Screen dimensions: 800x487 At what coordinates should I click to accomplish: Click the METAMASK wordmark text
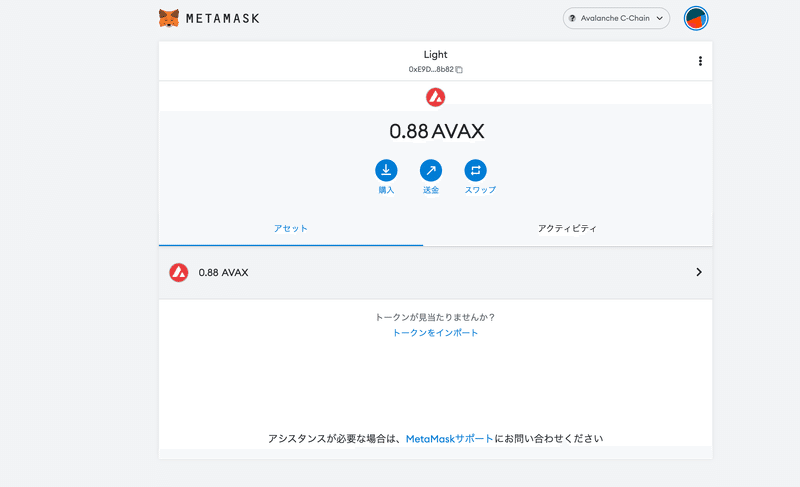(222, 19)
